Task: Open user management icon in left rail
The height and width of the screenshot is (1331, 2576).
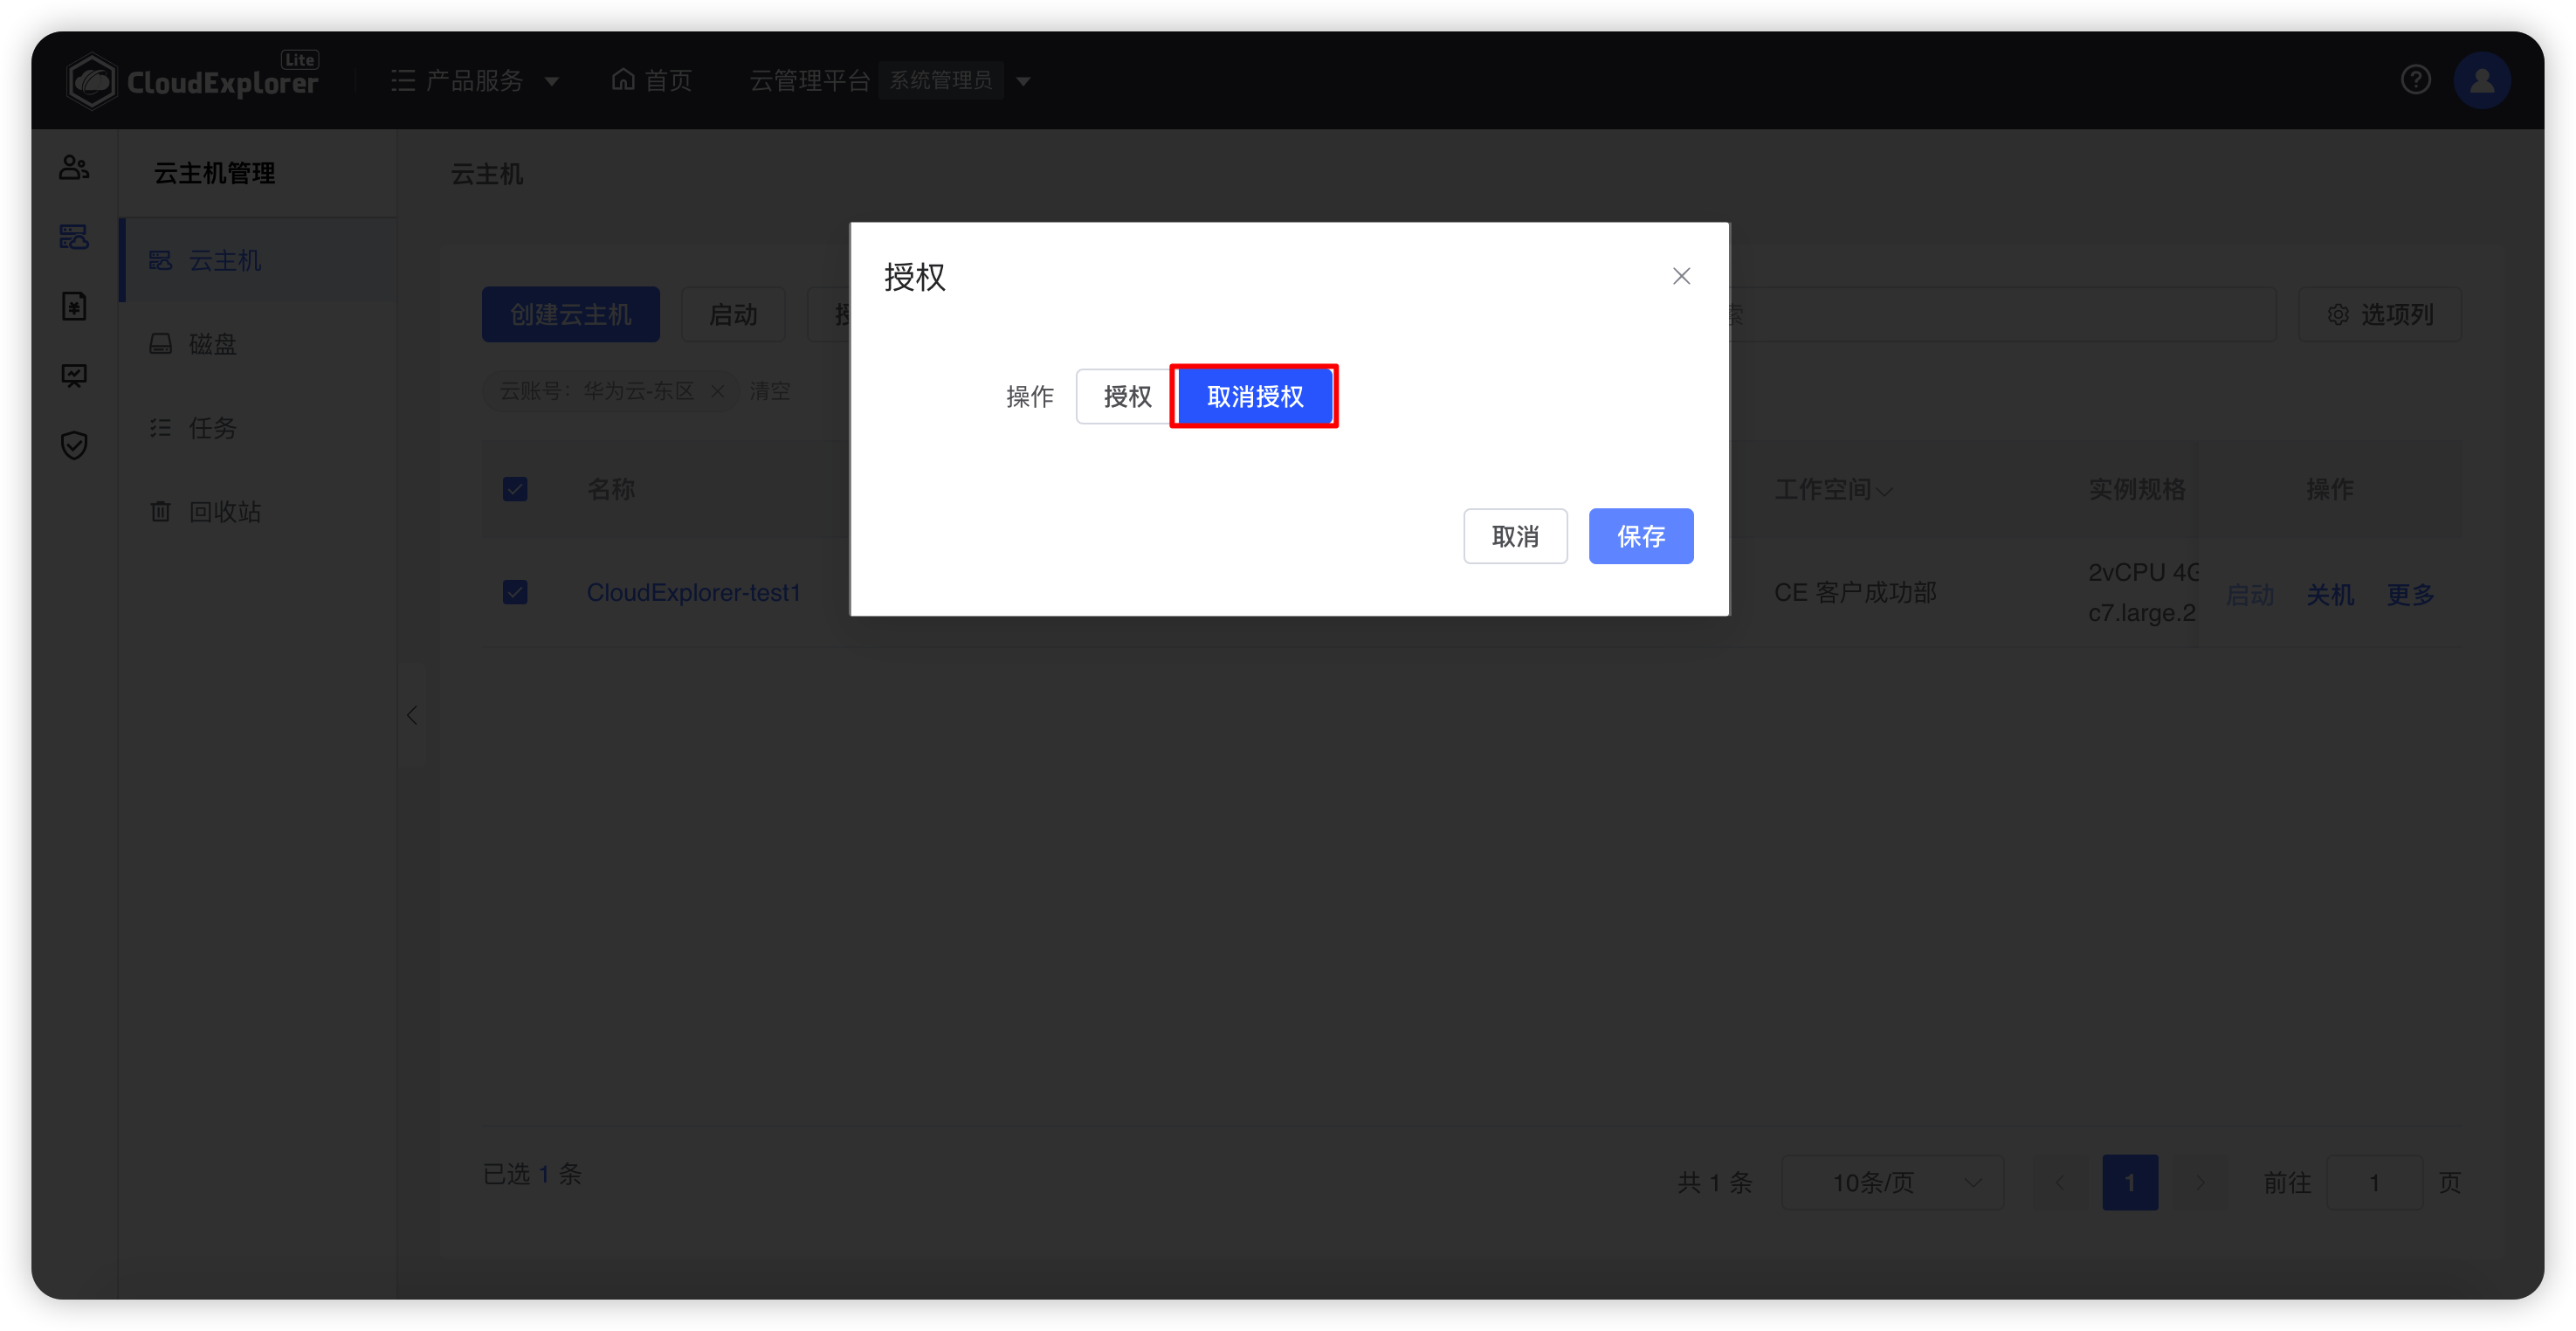Action: point(74,167)
